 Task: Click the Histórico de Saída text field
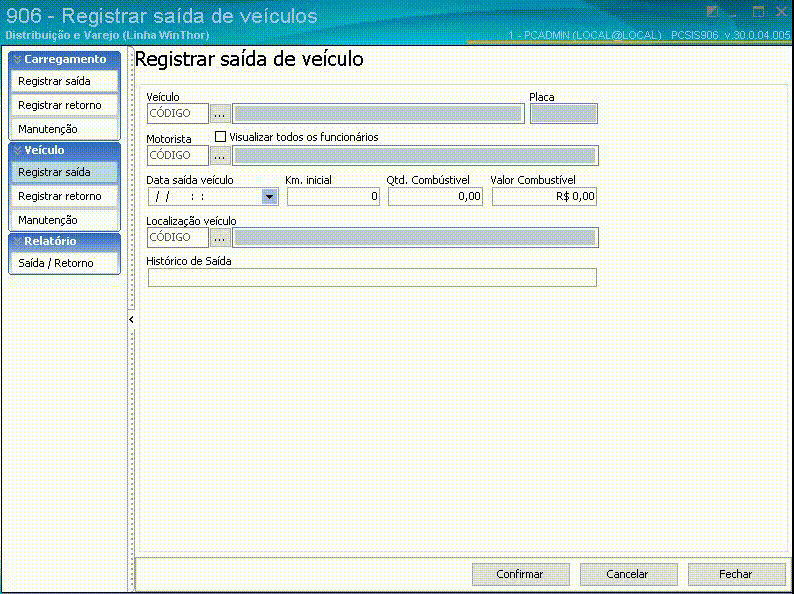click(x=372, y=278)
